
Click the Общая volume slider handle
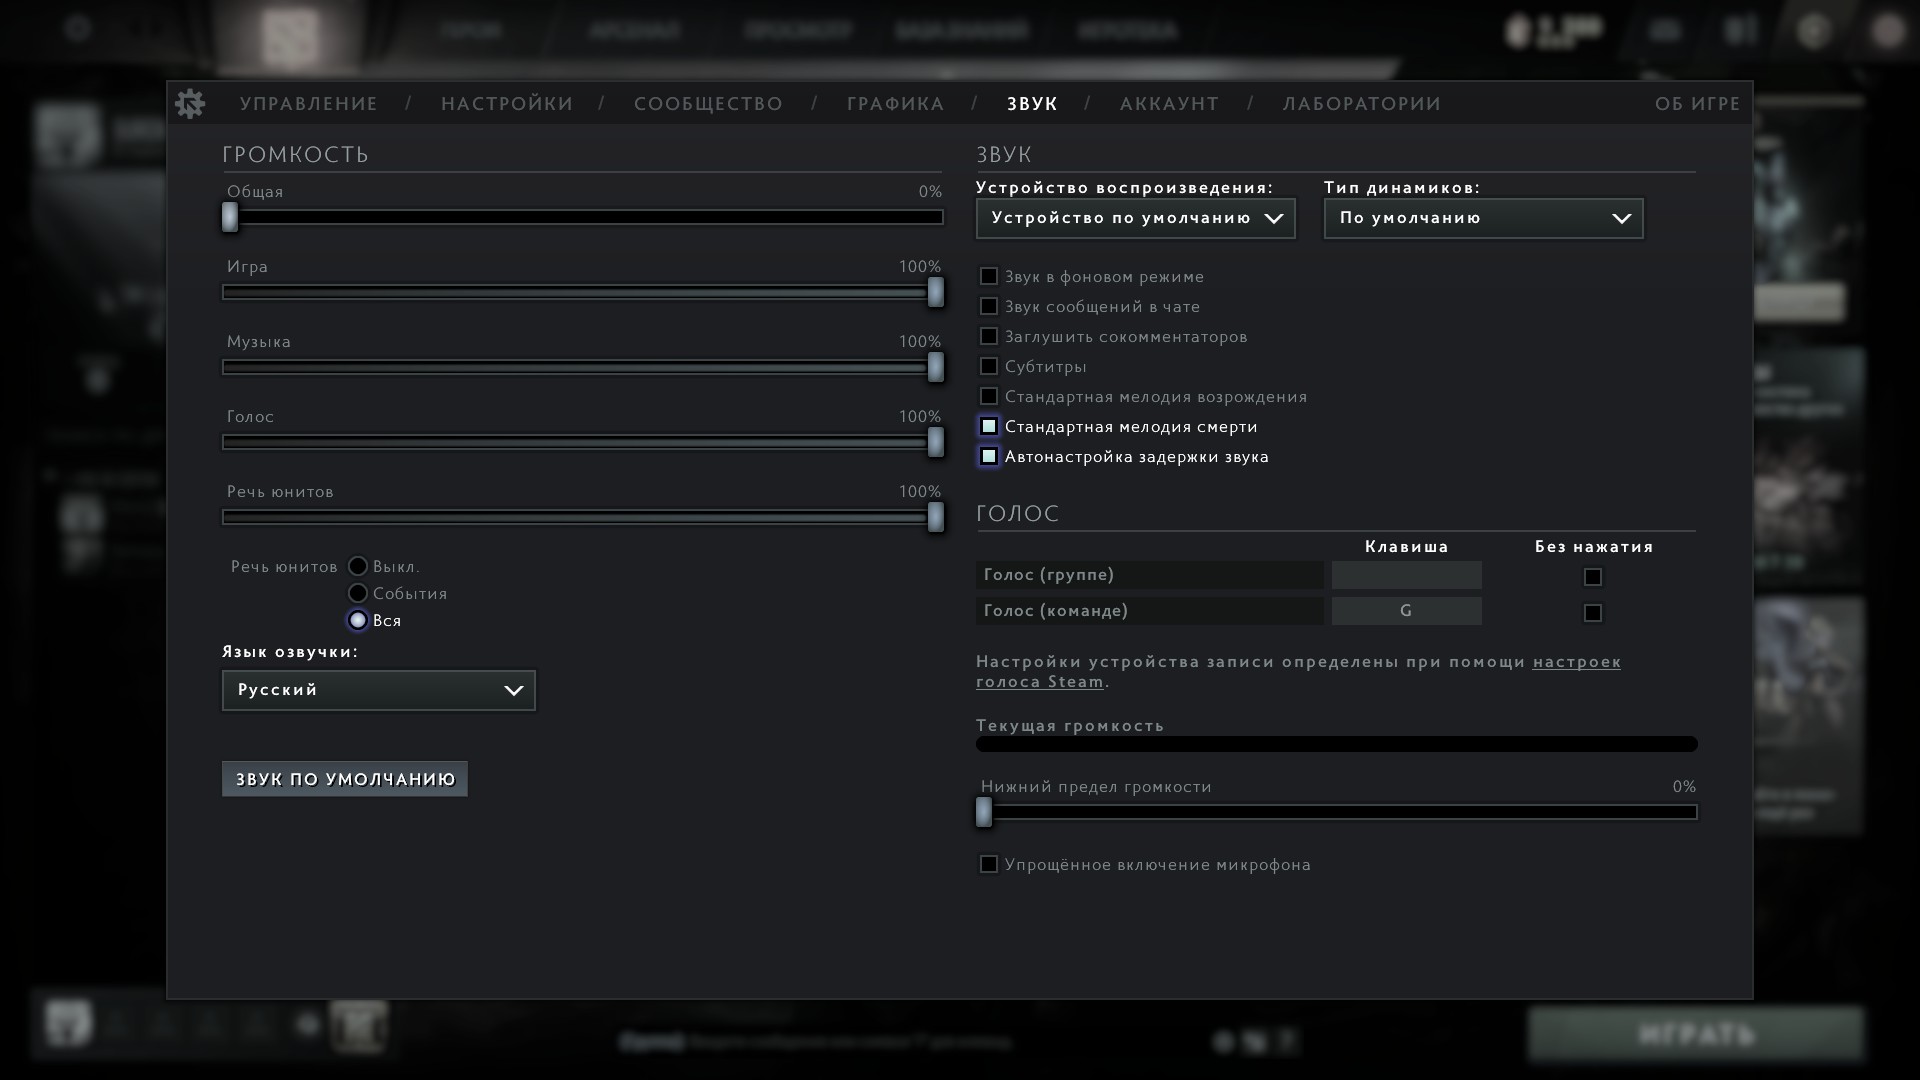(x=230, y=217)
